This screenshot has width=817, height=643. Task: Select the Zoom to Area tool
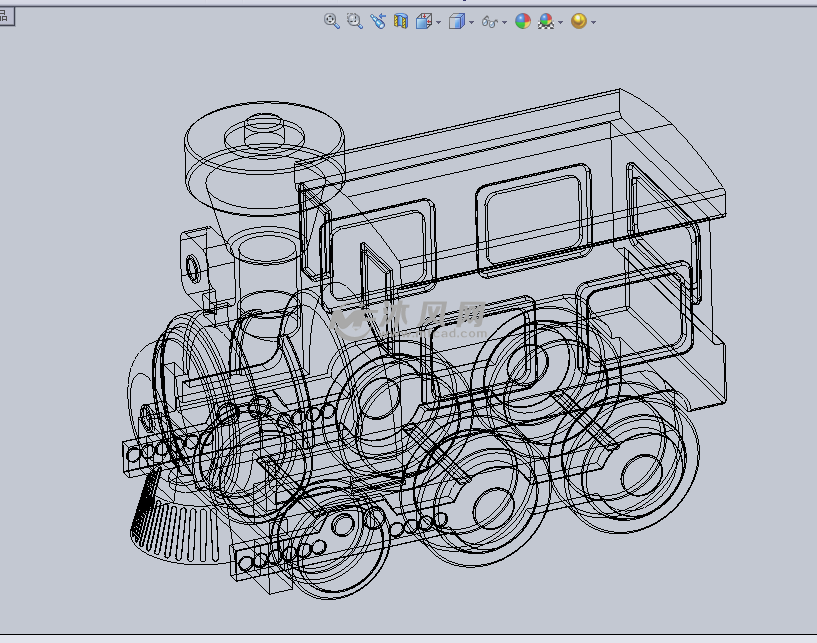(x=354, y=21)
